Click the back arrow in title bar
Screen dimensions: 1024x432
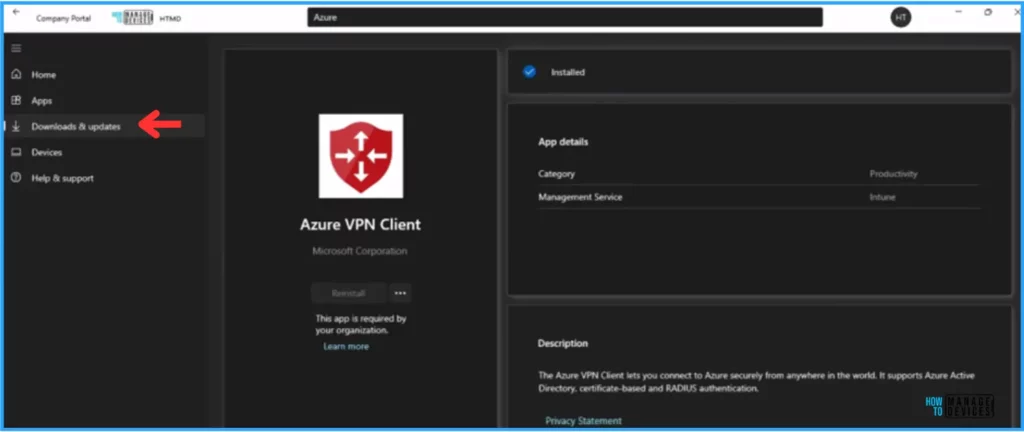pos(16,12)
